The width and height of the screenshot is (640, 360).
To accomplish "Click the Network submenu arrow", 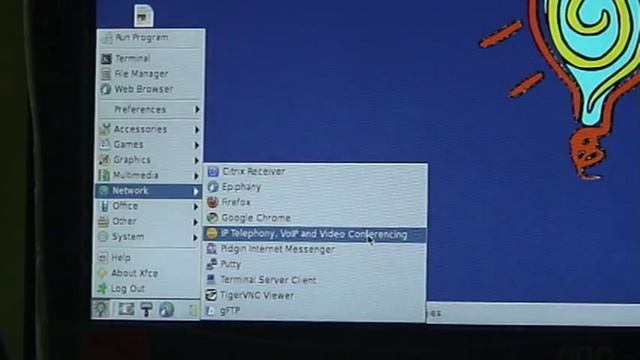I will (x=196, y=191).
